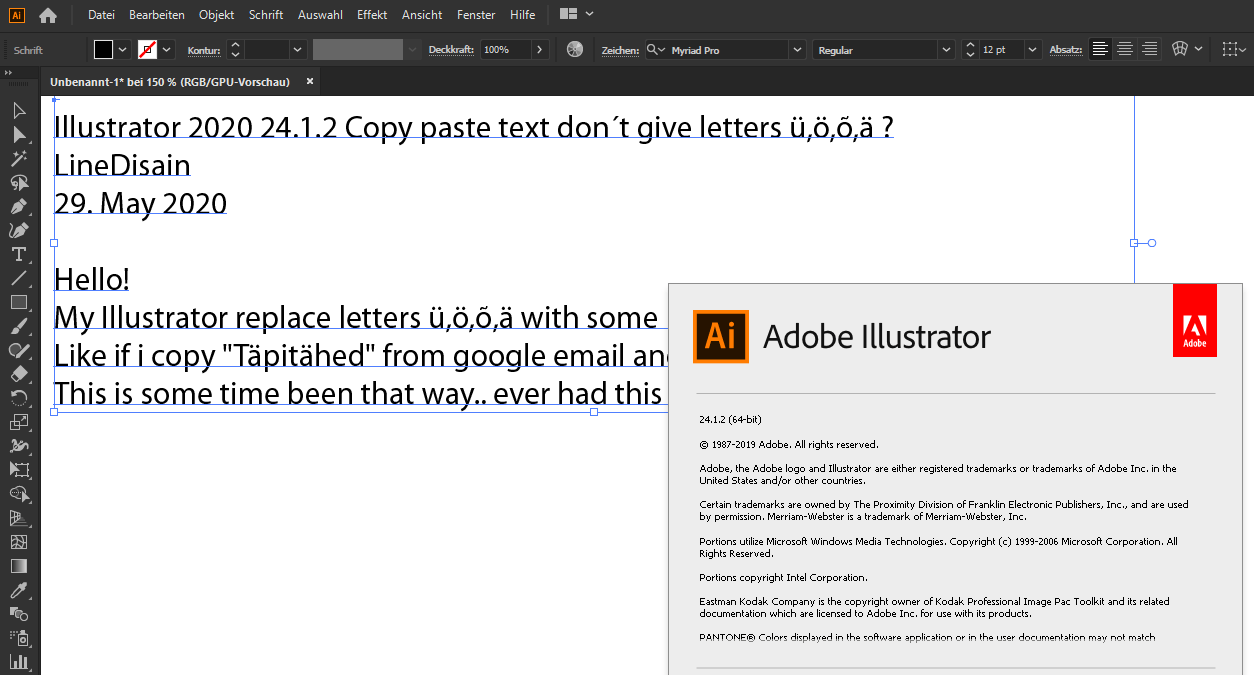The height and width of the screenshot is (675, 1254).
Task: Open the Schrift menu
Action: [x=265, y=14]
